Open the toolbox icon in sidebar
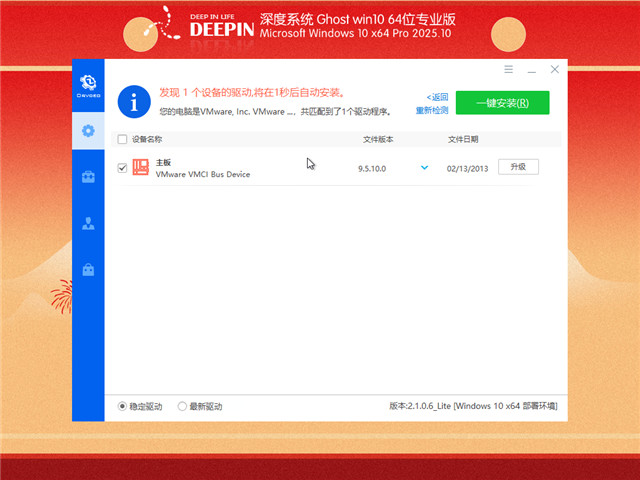The width and height of the screenshot is (640, 480). (88, 177)
